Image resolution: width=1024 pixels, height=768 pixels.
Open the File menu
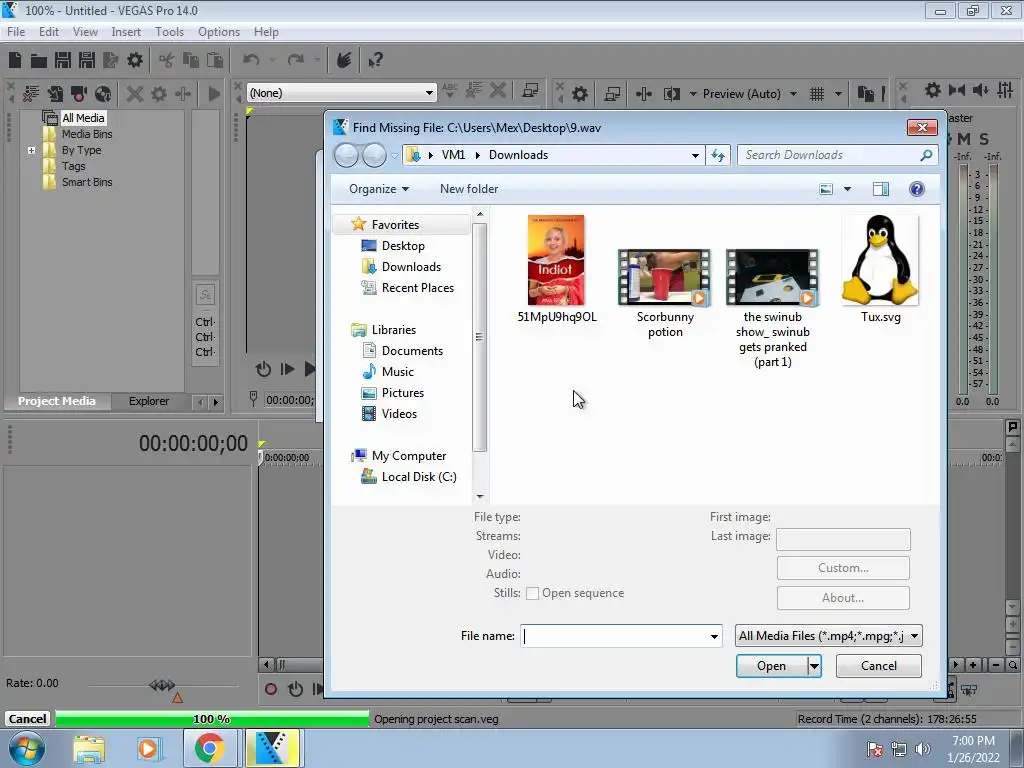click(16, 32)
